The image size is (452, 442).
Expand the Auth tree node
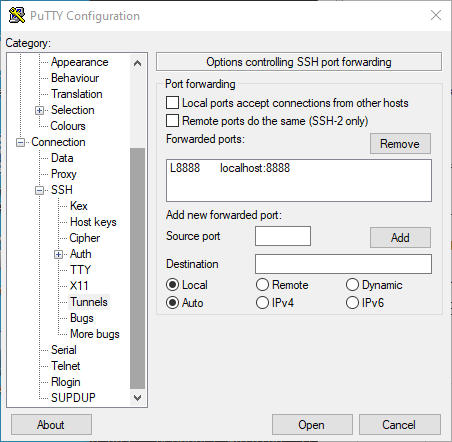[x=58, y=254]
